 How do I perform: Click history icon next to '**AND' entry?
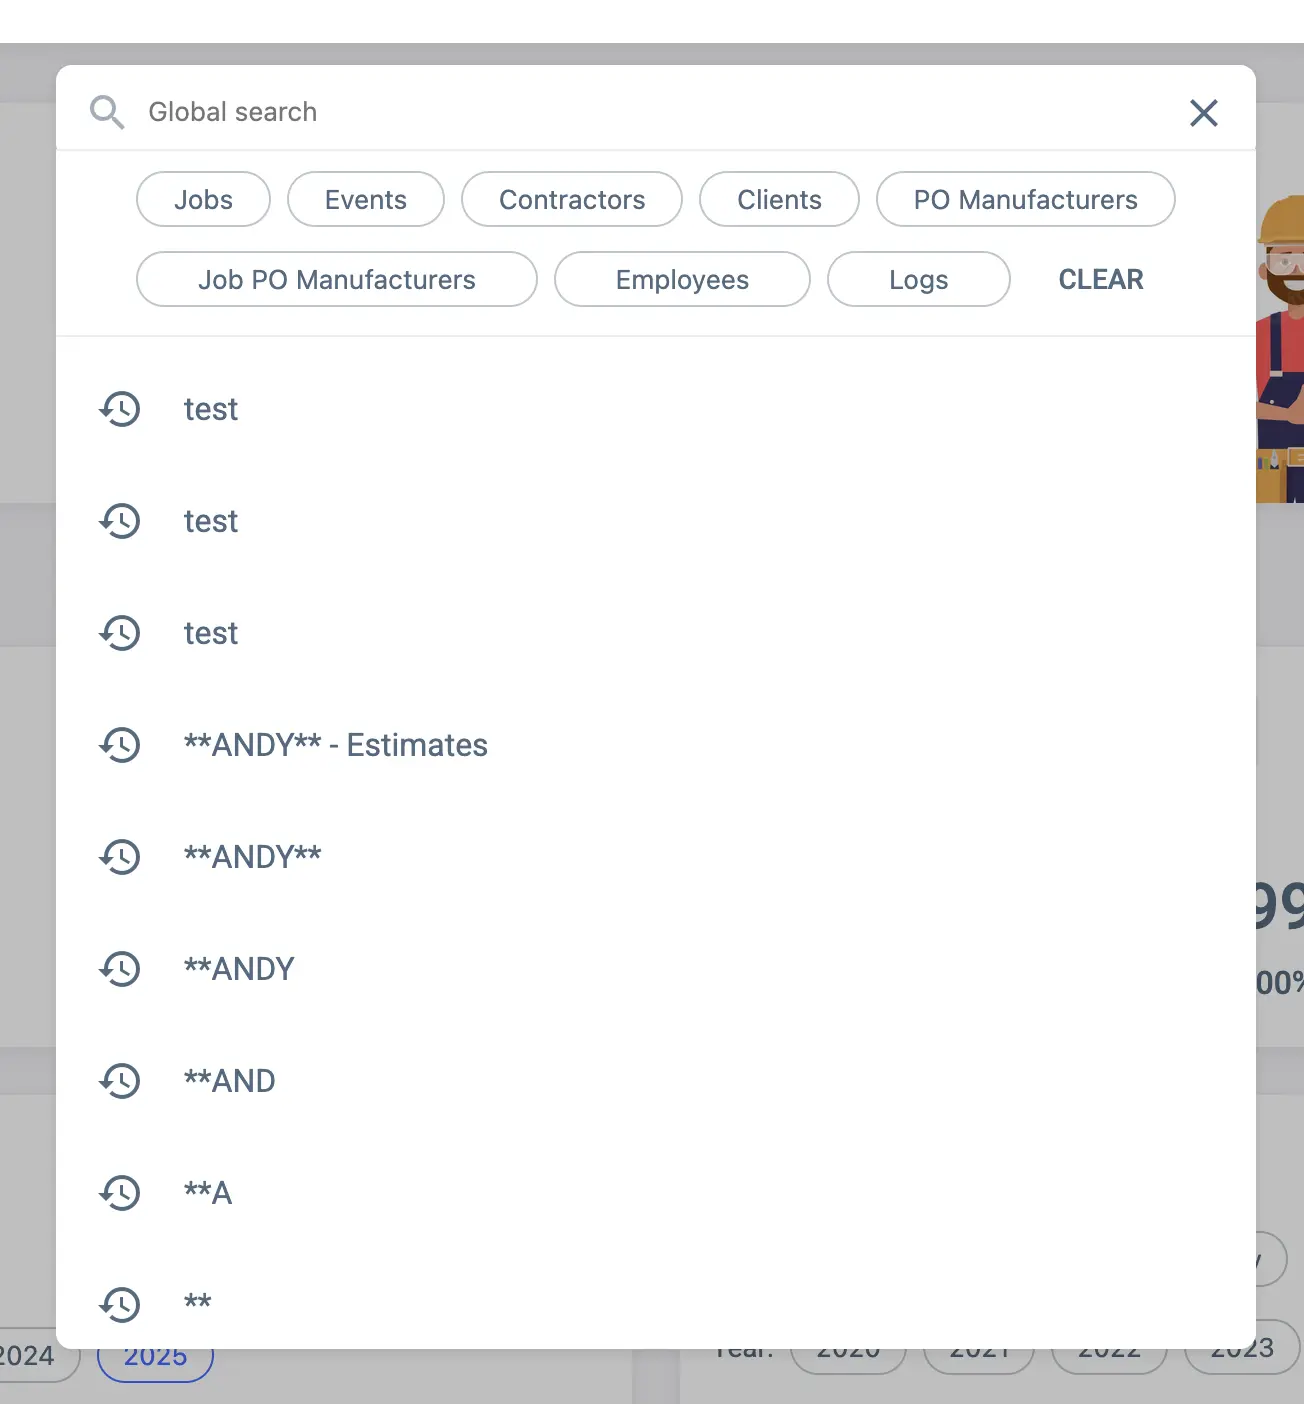click(120, 1081)
